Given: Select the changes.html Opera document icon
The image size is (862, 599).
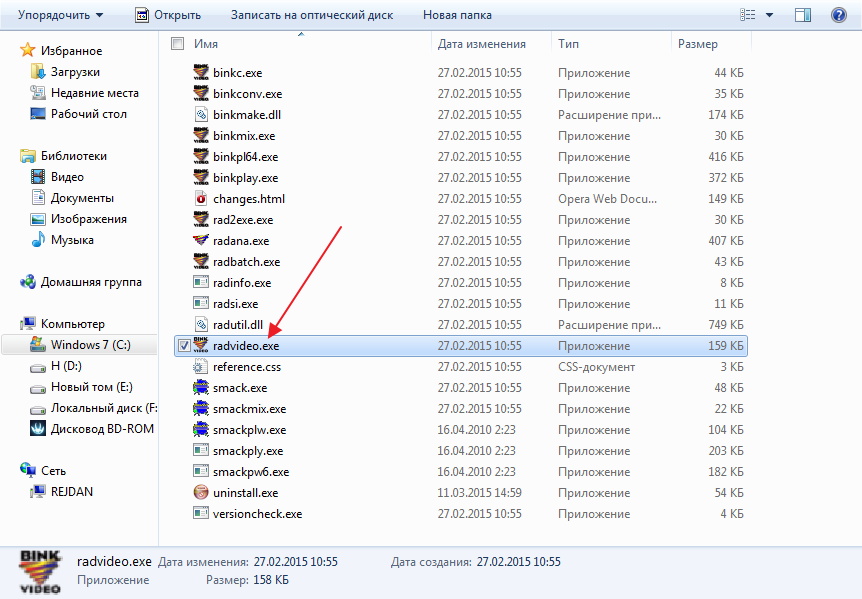Looking at the screenshot, I should [201, 198].
